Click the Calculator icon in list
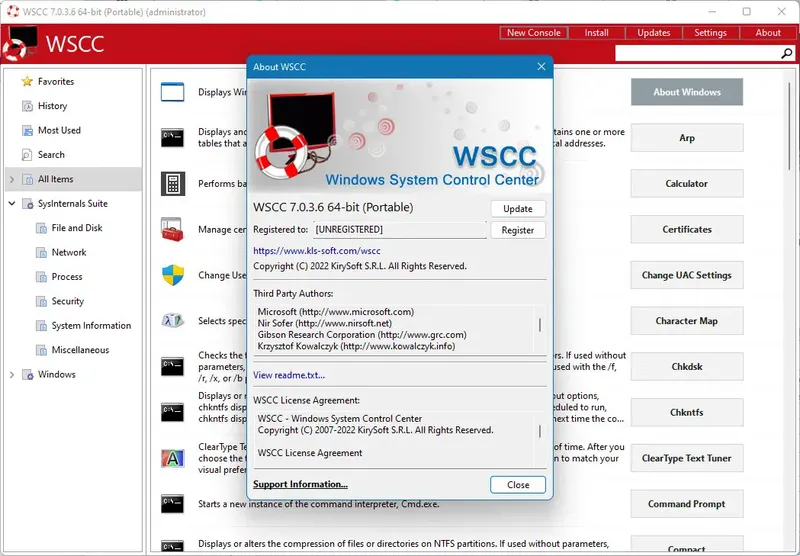The height and width of the screenshot is (556, 800). (172, 184)
